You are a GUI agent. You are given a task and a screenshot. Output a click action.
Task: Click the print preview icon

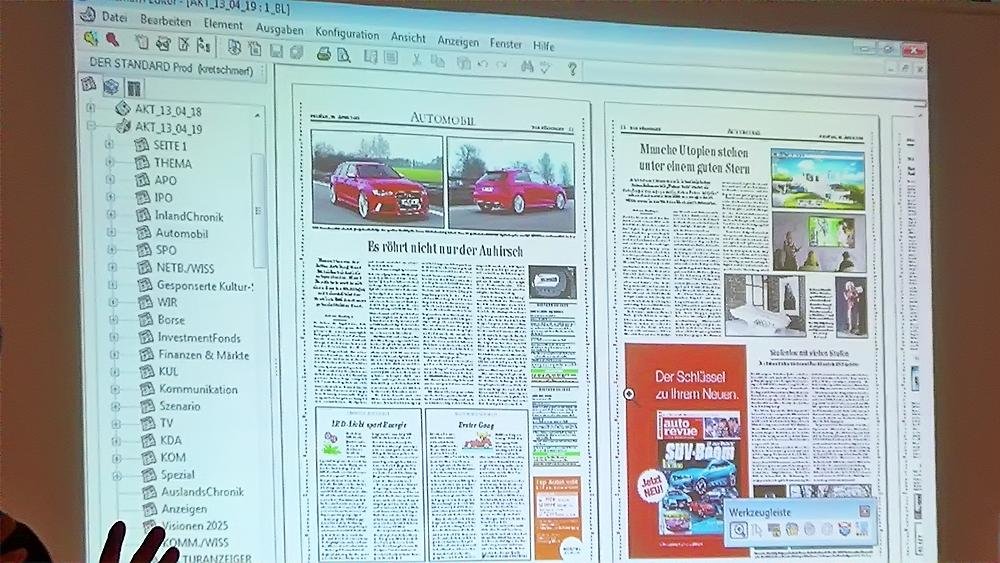pyautogui.click(x=343, y=54)
